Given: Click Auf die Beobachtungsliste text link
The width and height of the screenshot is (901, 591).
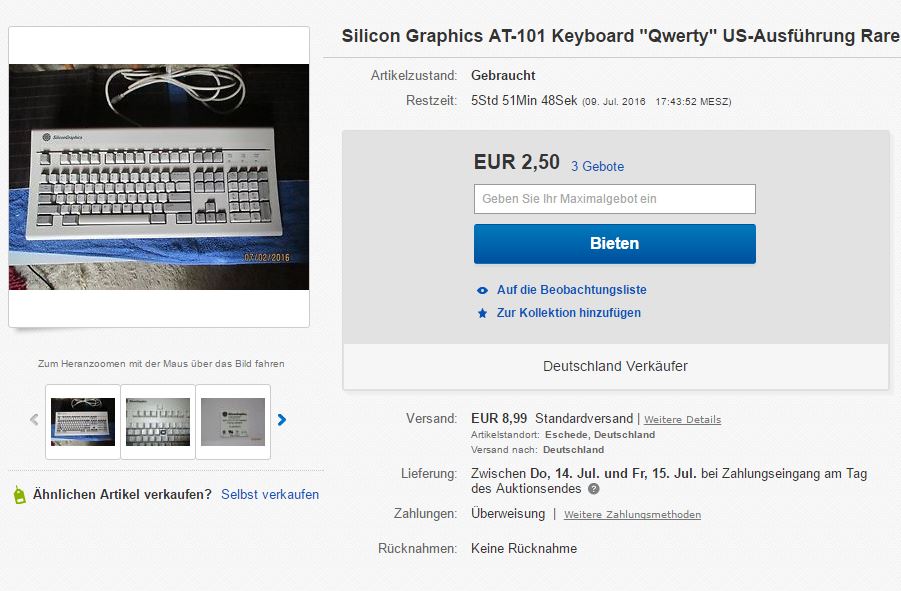Looking at the screenshot, I should [x=571, y=290].
